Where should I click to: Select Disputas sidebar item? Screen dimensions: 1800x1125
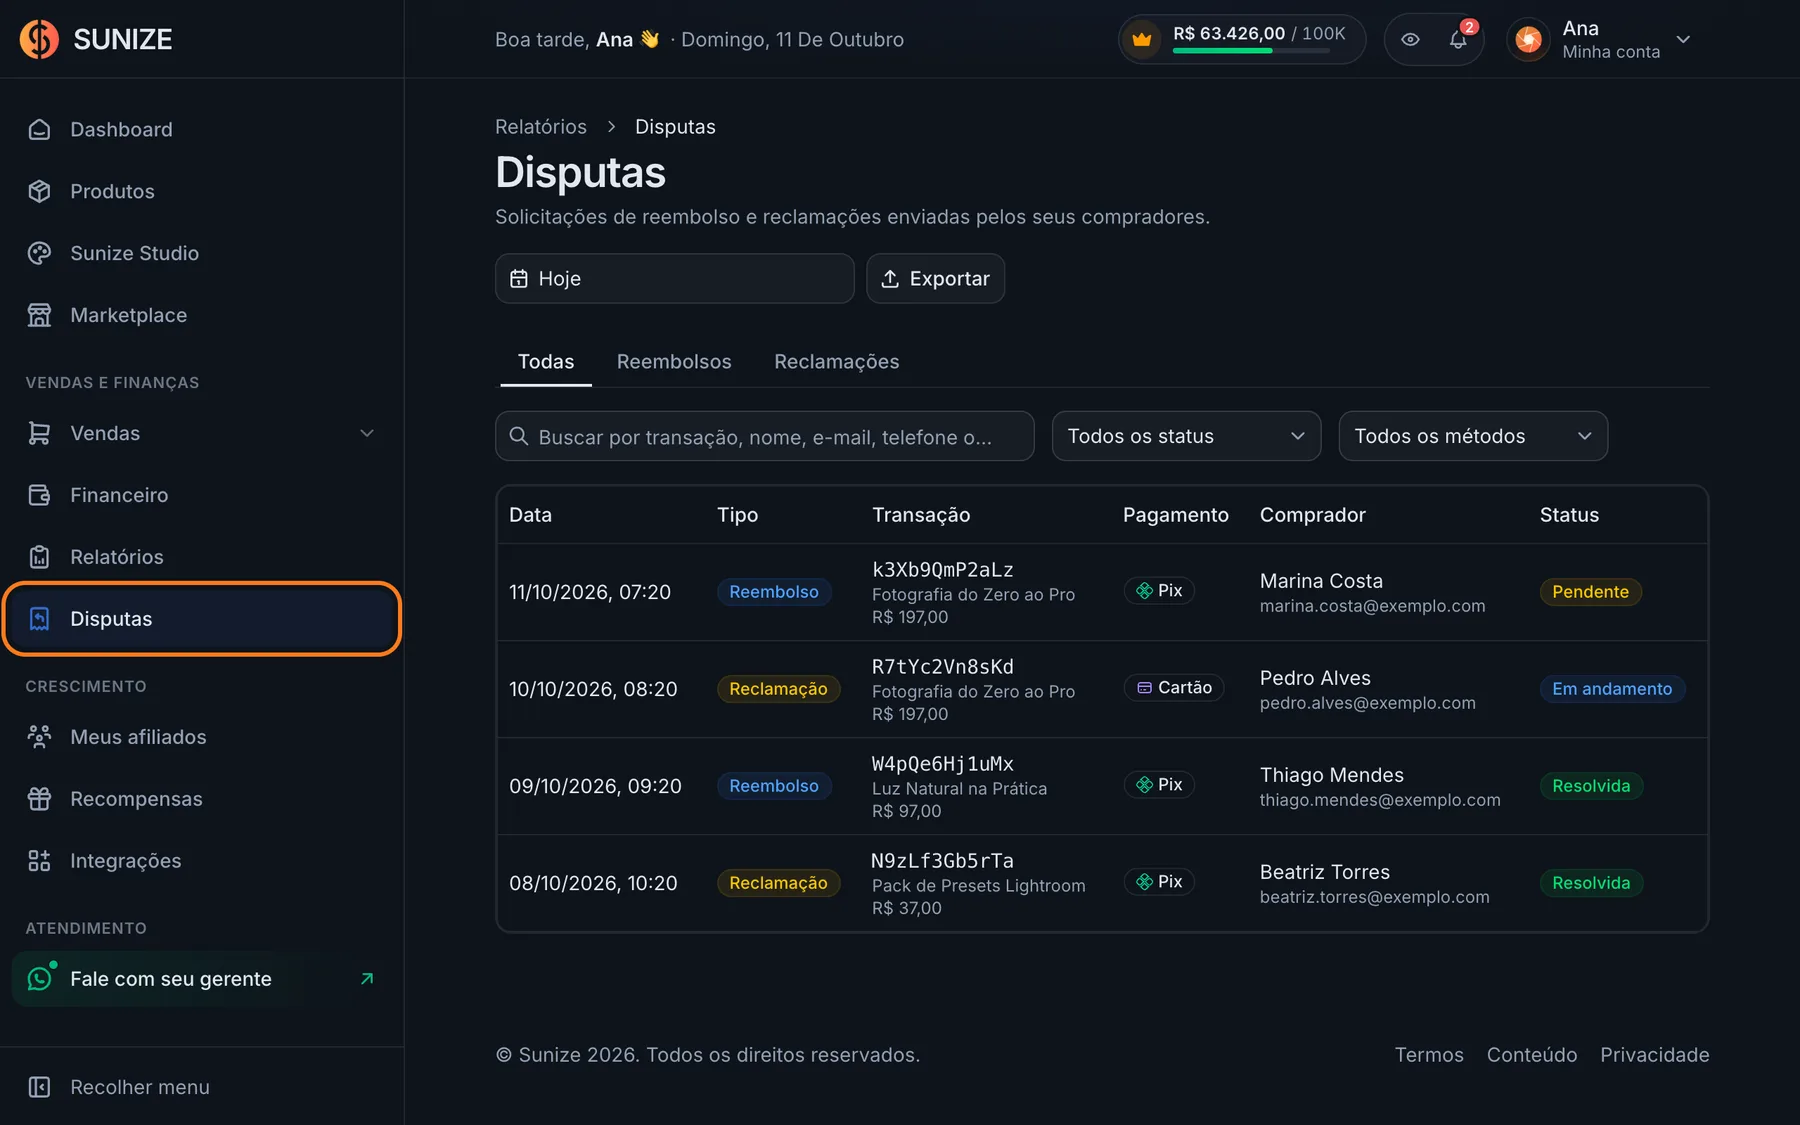[201, 619]
